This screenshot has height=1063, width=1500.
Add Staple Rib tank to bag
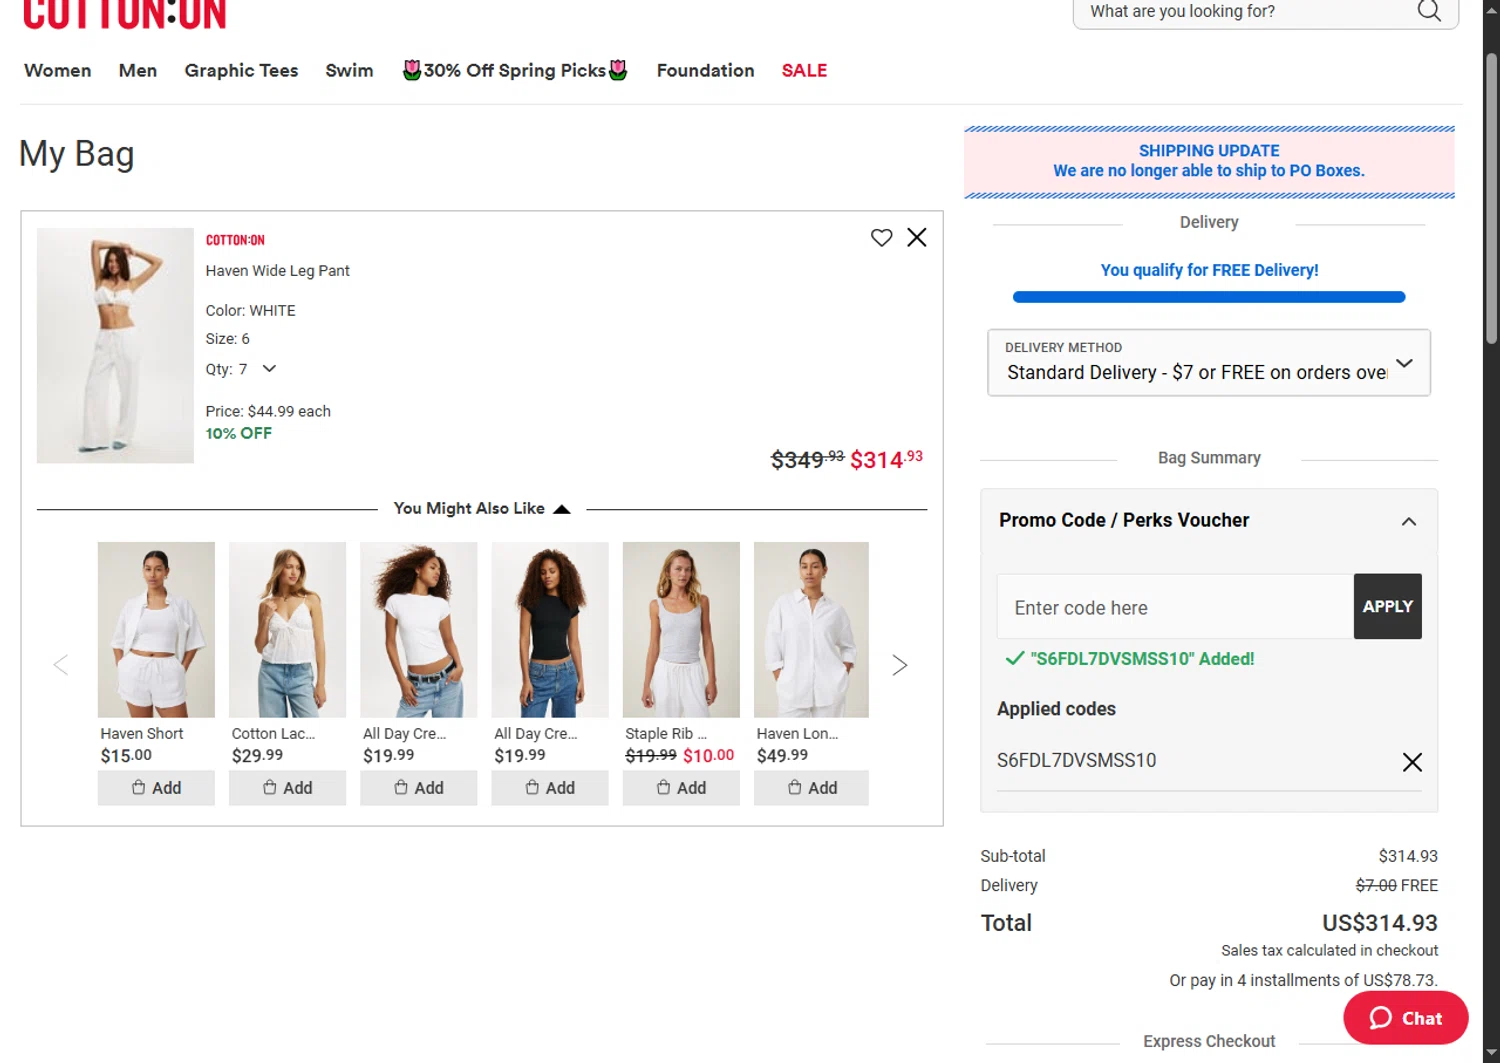coord(681,788)
